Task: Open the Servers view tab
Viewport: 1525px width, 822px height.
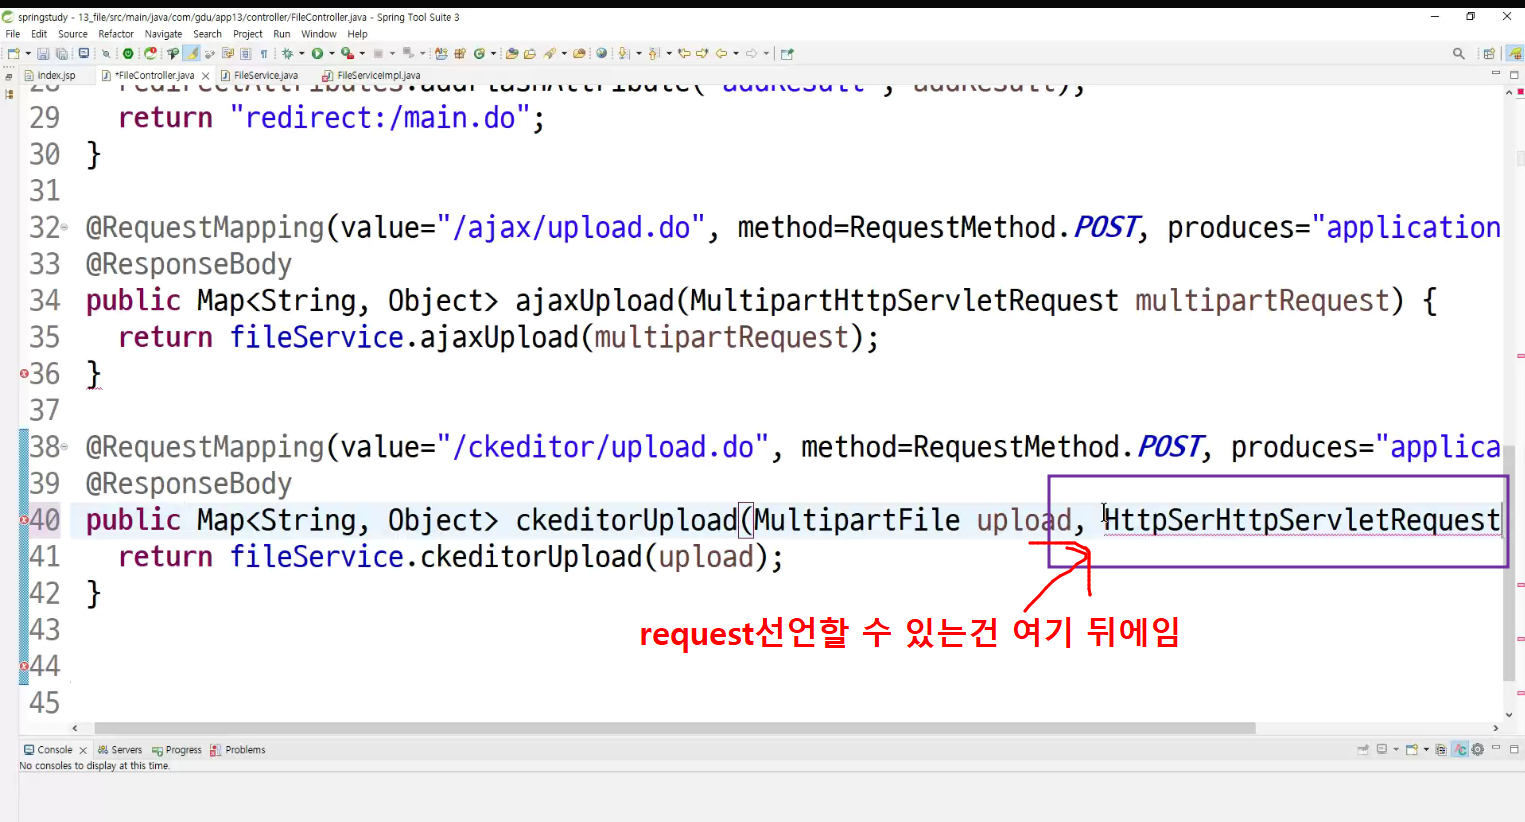Action: (x=120, y=750)
